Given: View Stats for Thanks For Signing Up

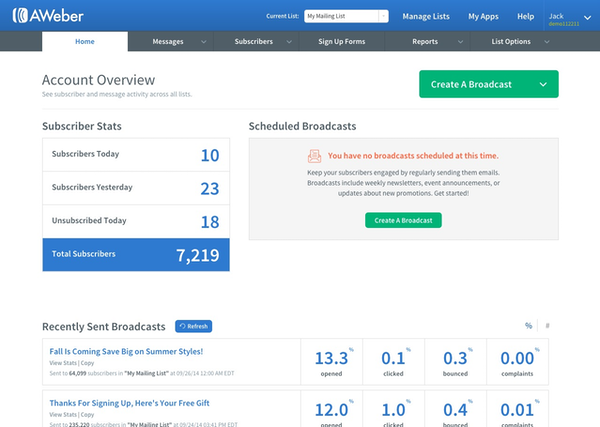Looking at the screenshot, I should 63,414.
